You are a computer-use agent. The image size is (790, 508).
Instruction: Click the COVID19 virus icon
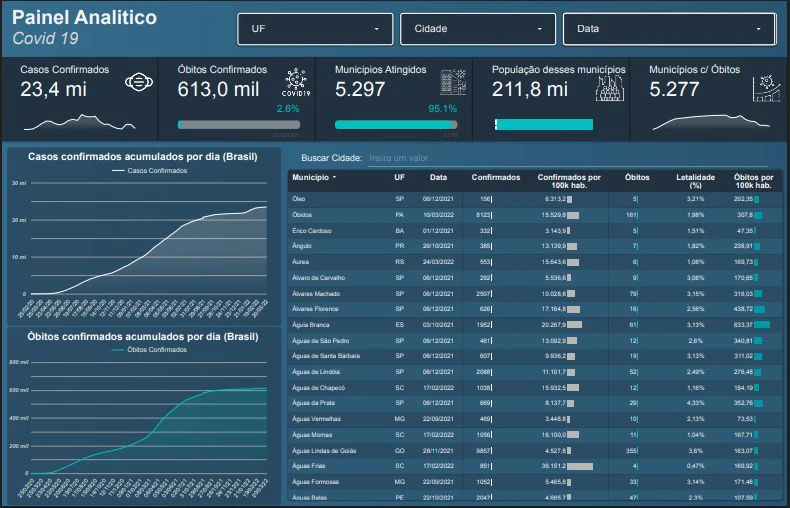[296, 83]
